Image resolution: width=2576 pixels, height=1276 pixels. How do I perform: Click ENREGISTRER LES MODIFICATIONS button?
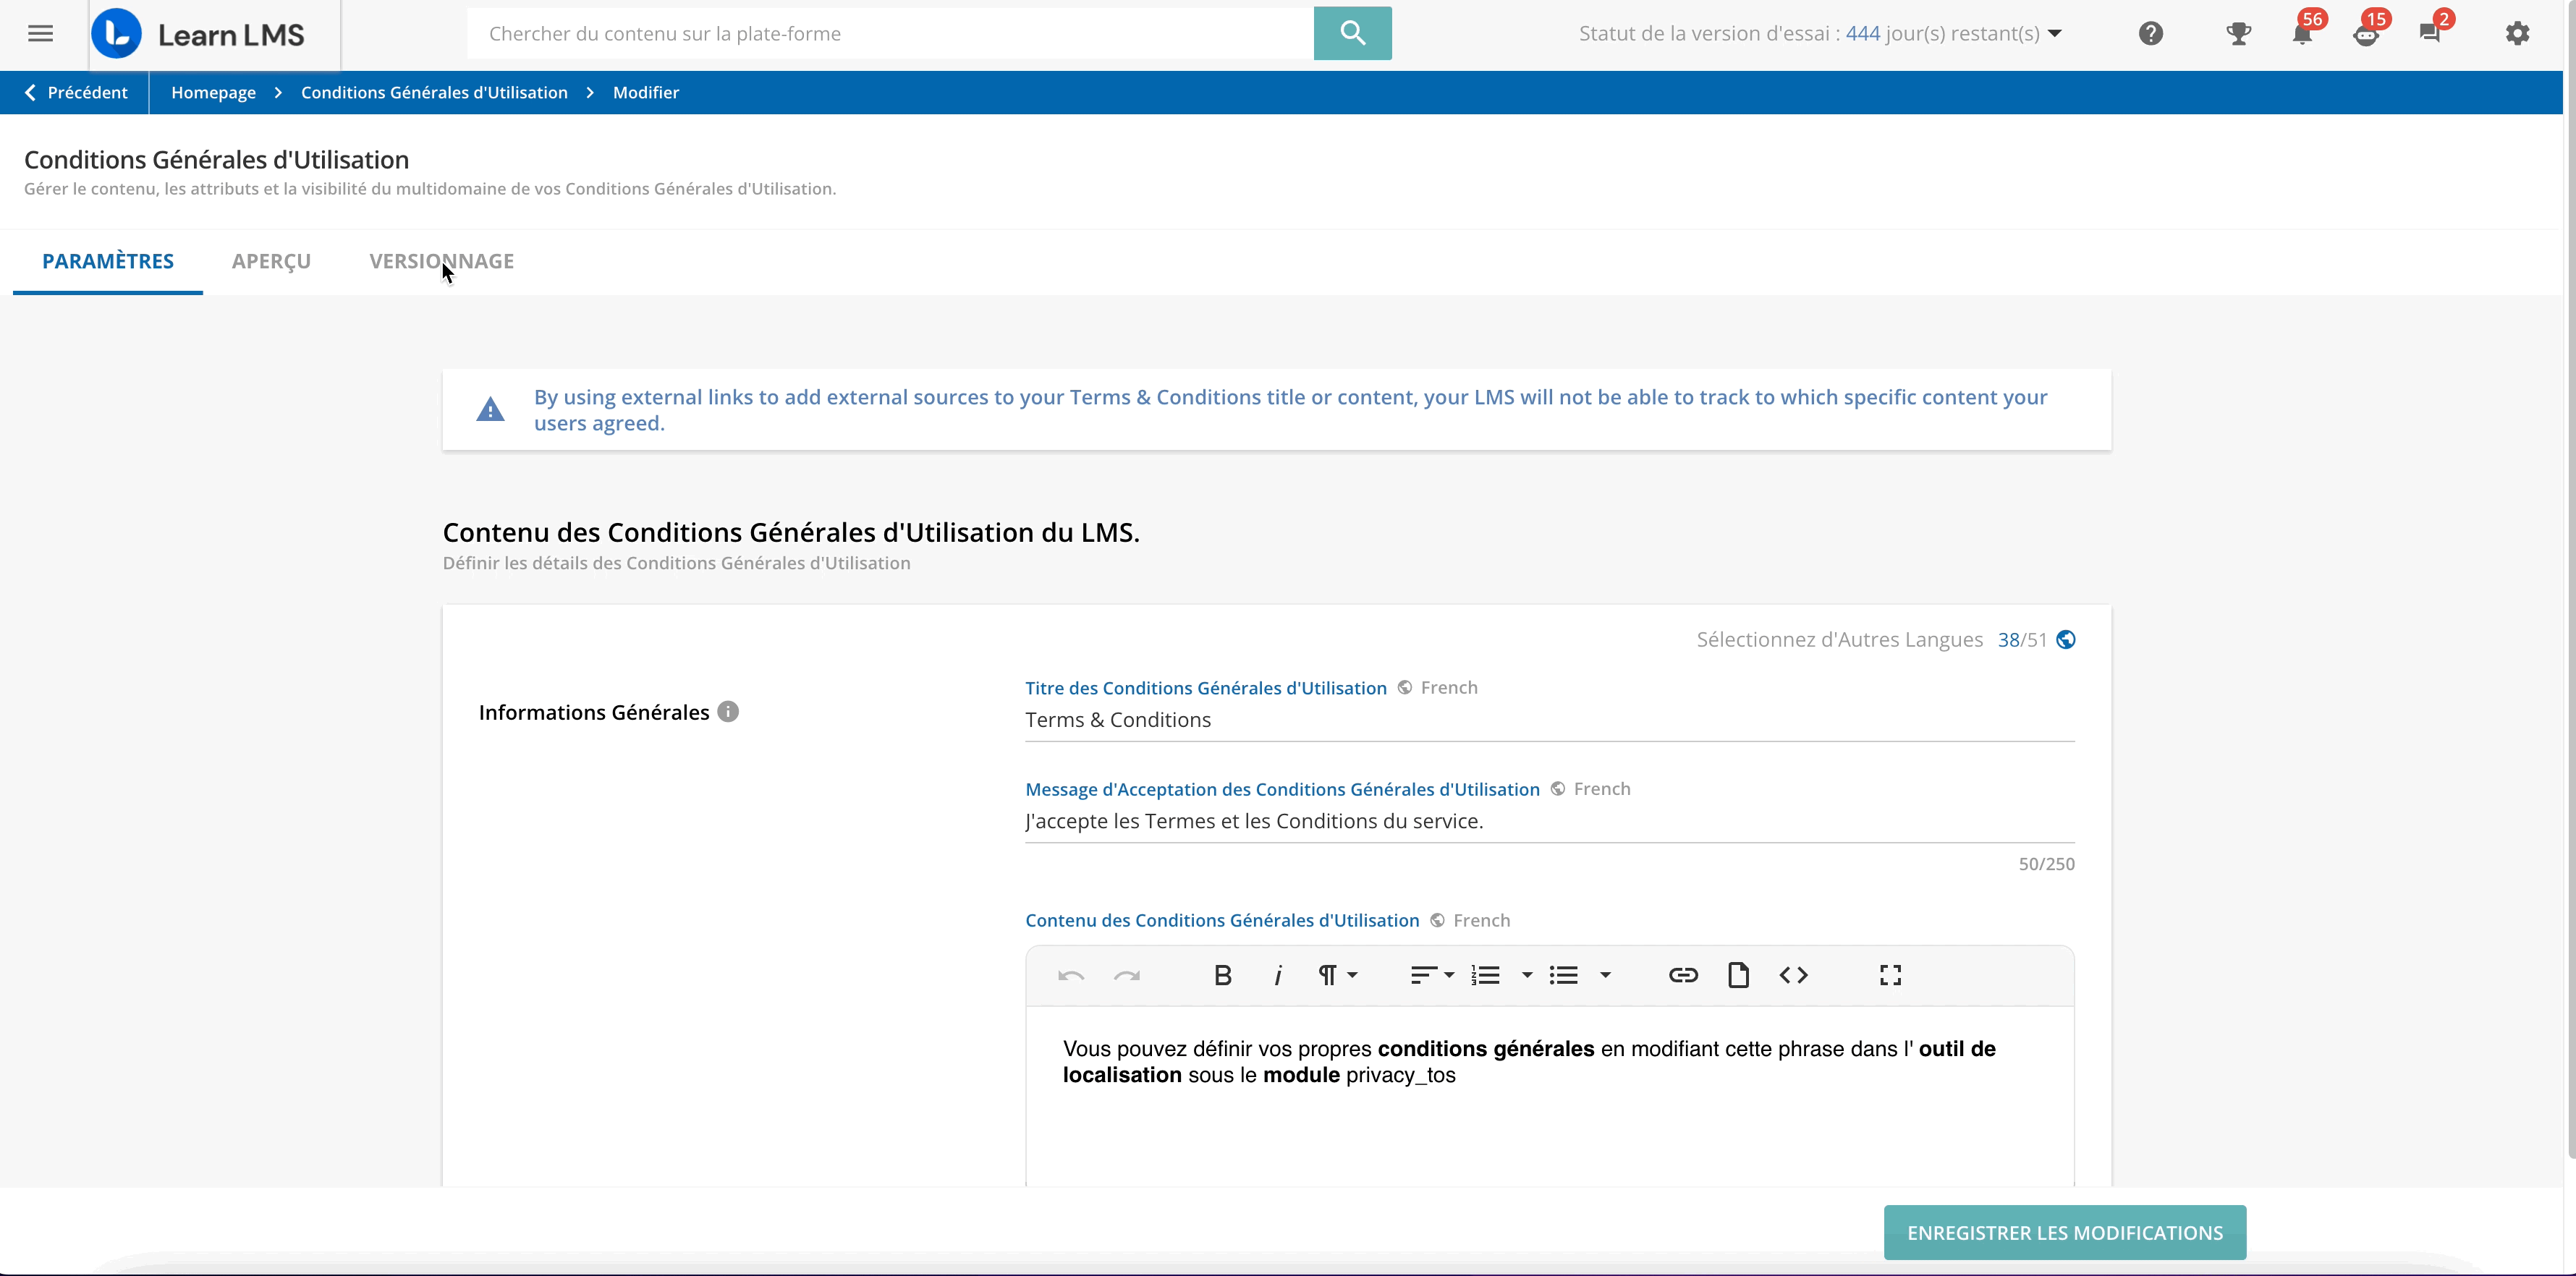[x=2064, y=1232]
